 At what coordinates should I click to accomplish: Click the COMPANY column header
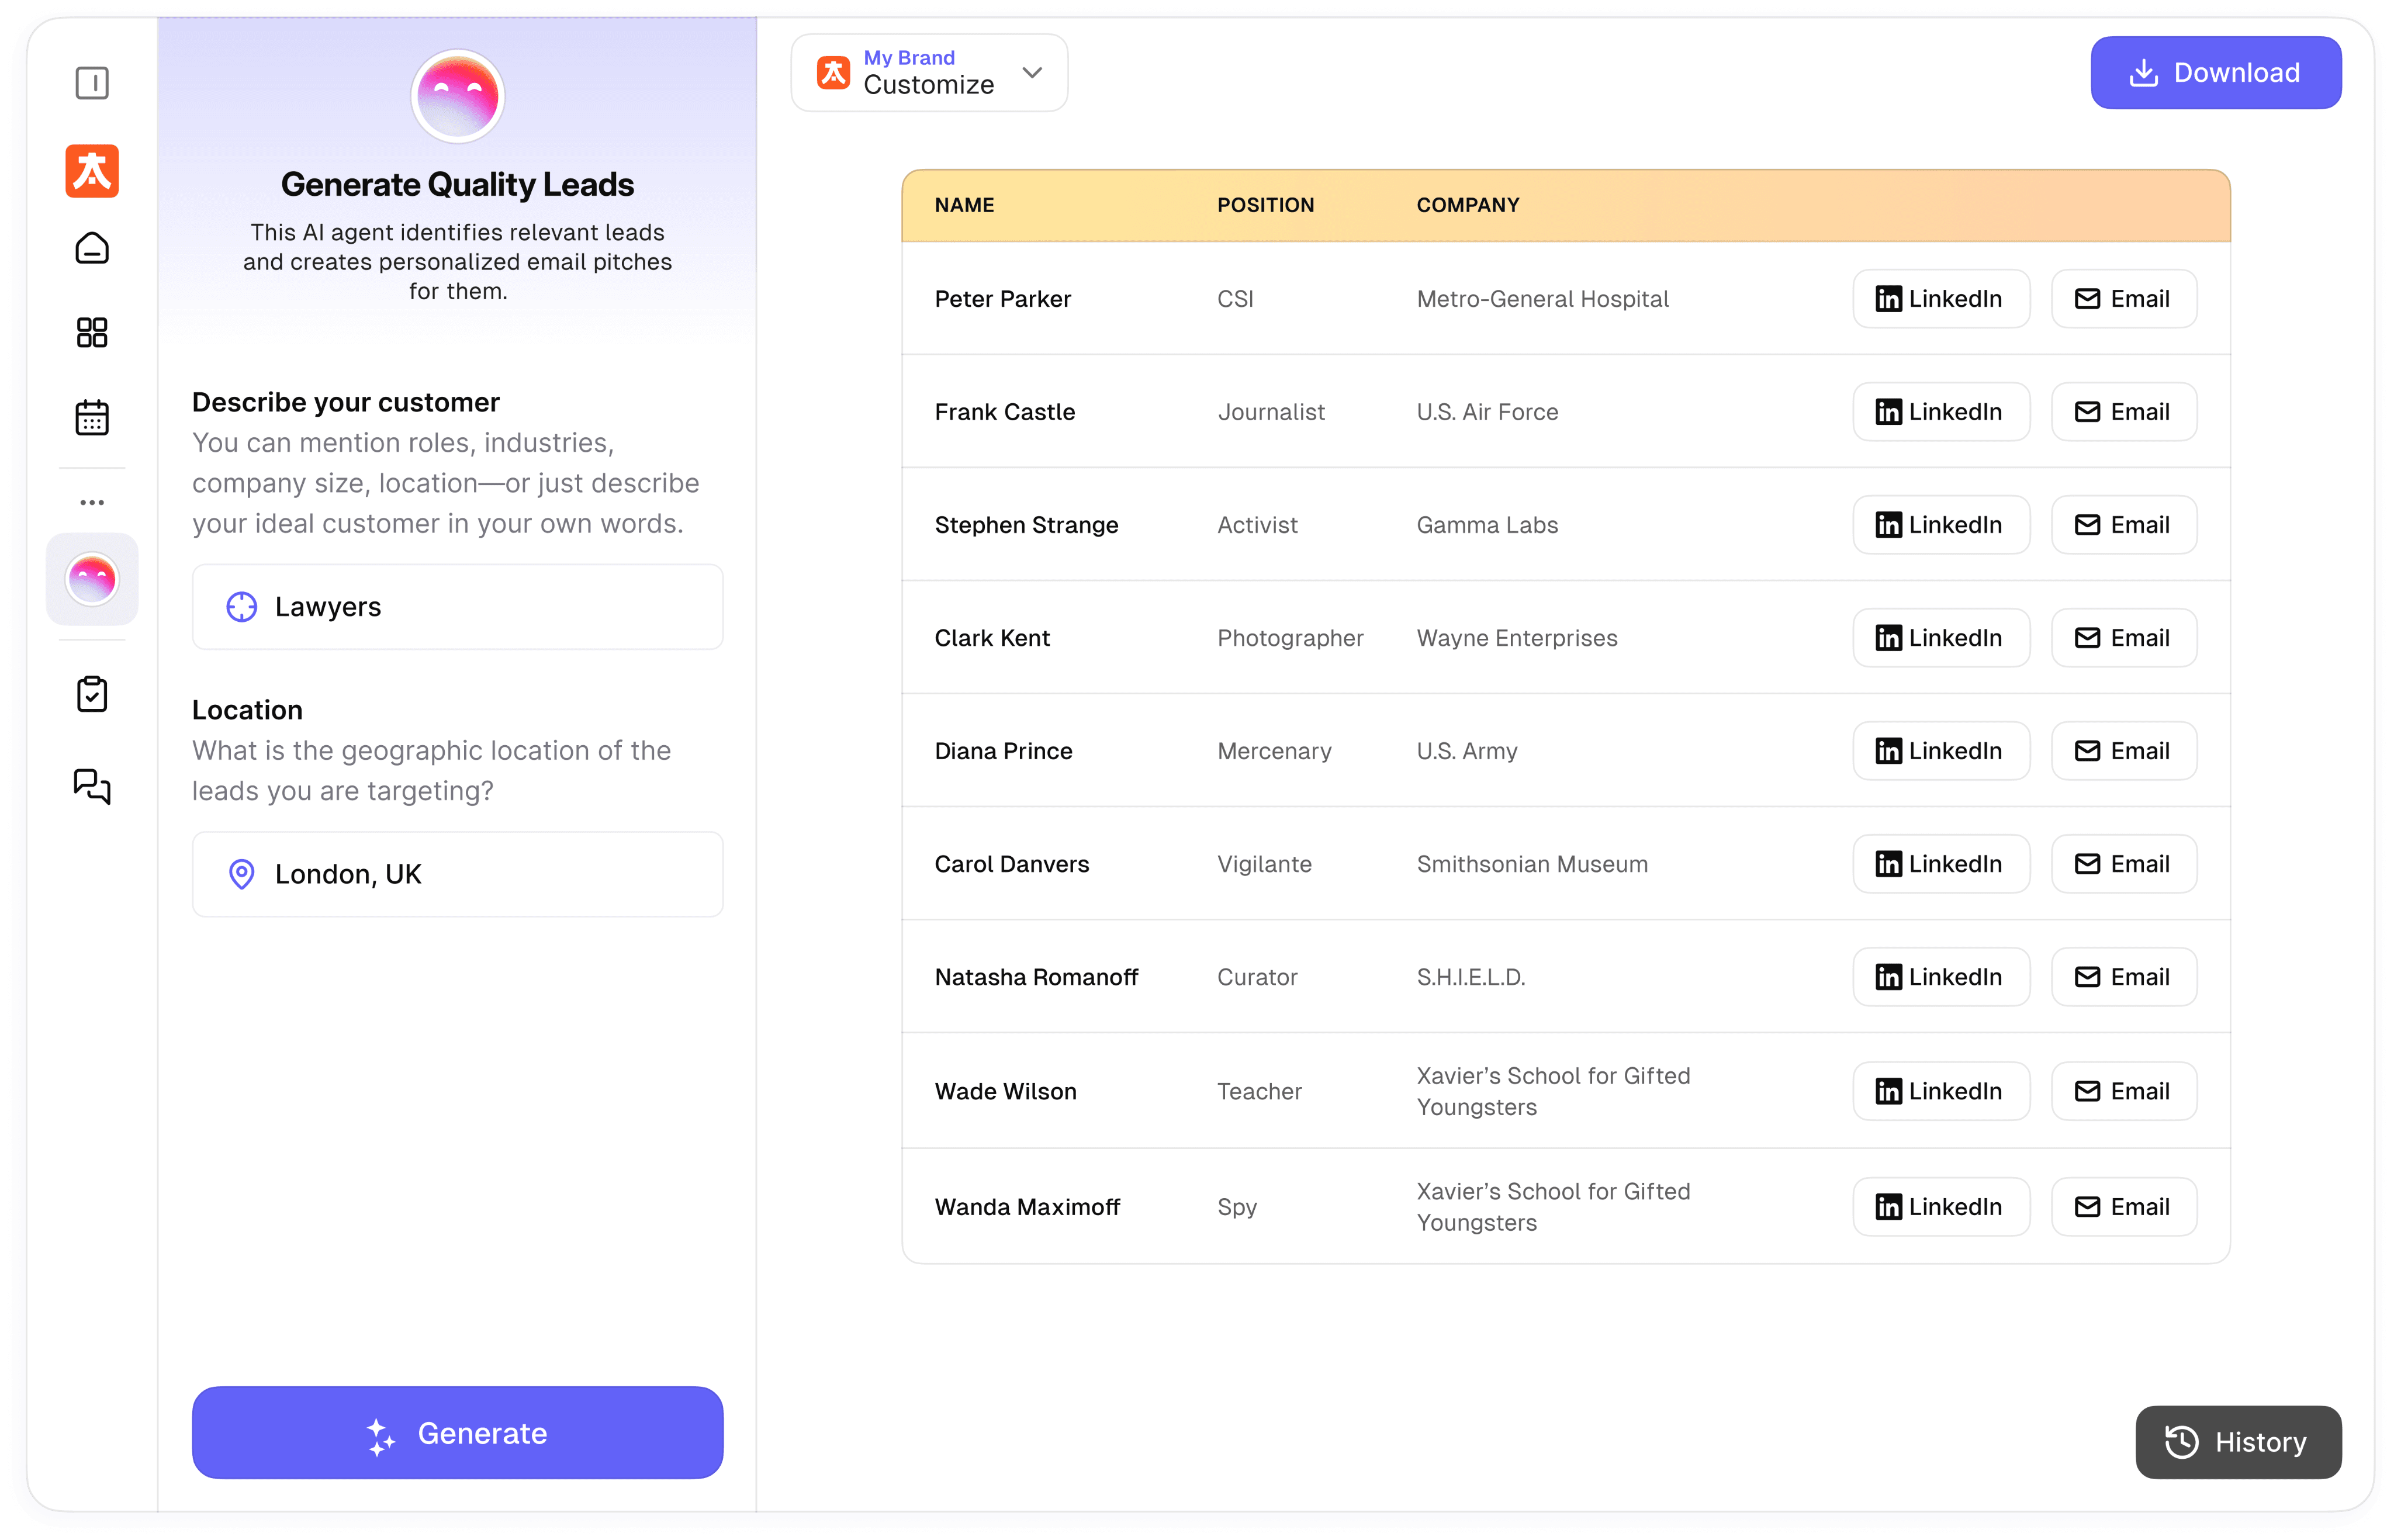(x=1467, y=205)
